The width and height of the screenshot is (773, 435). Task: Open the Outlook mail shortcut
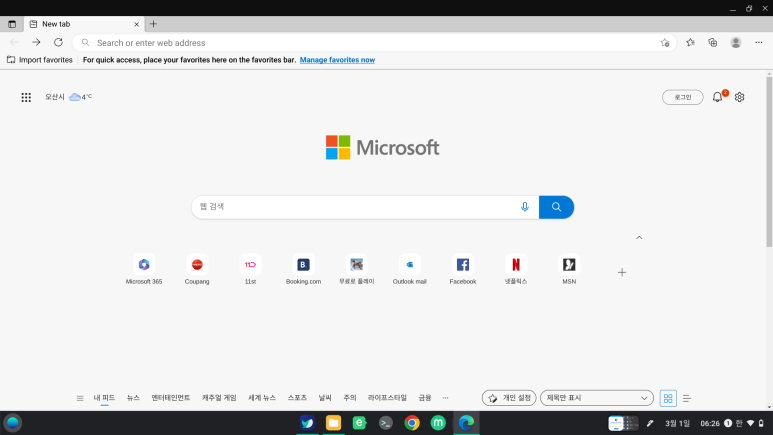410,269
